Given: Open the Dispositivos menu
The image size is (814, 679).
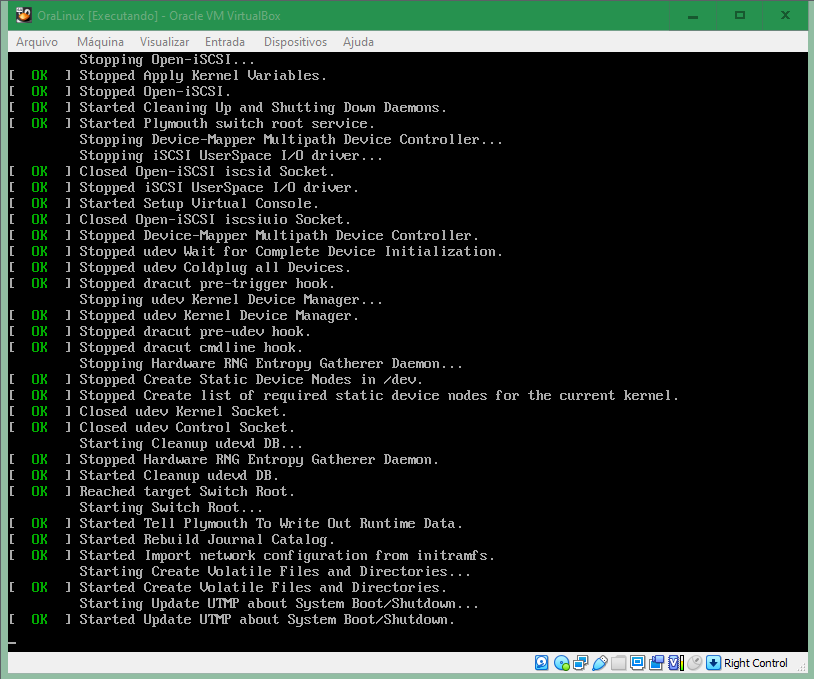Looking at the screenshot, I should pos(295,42).
